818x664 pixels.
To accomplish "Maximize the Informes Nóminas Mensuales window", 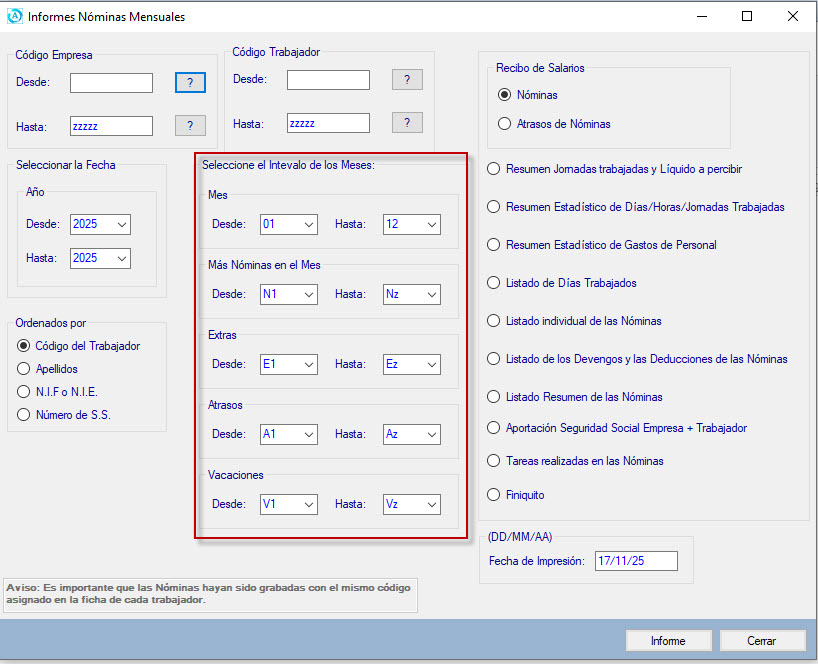I will (747, 16).
